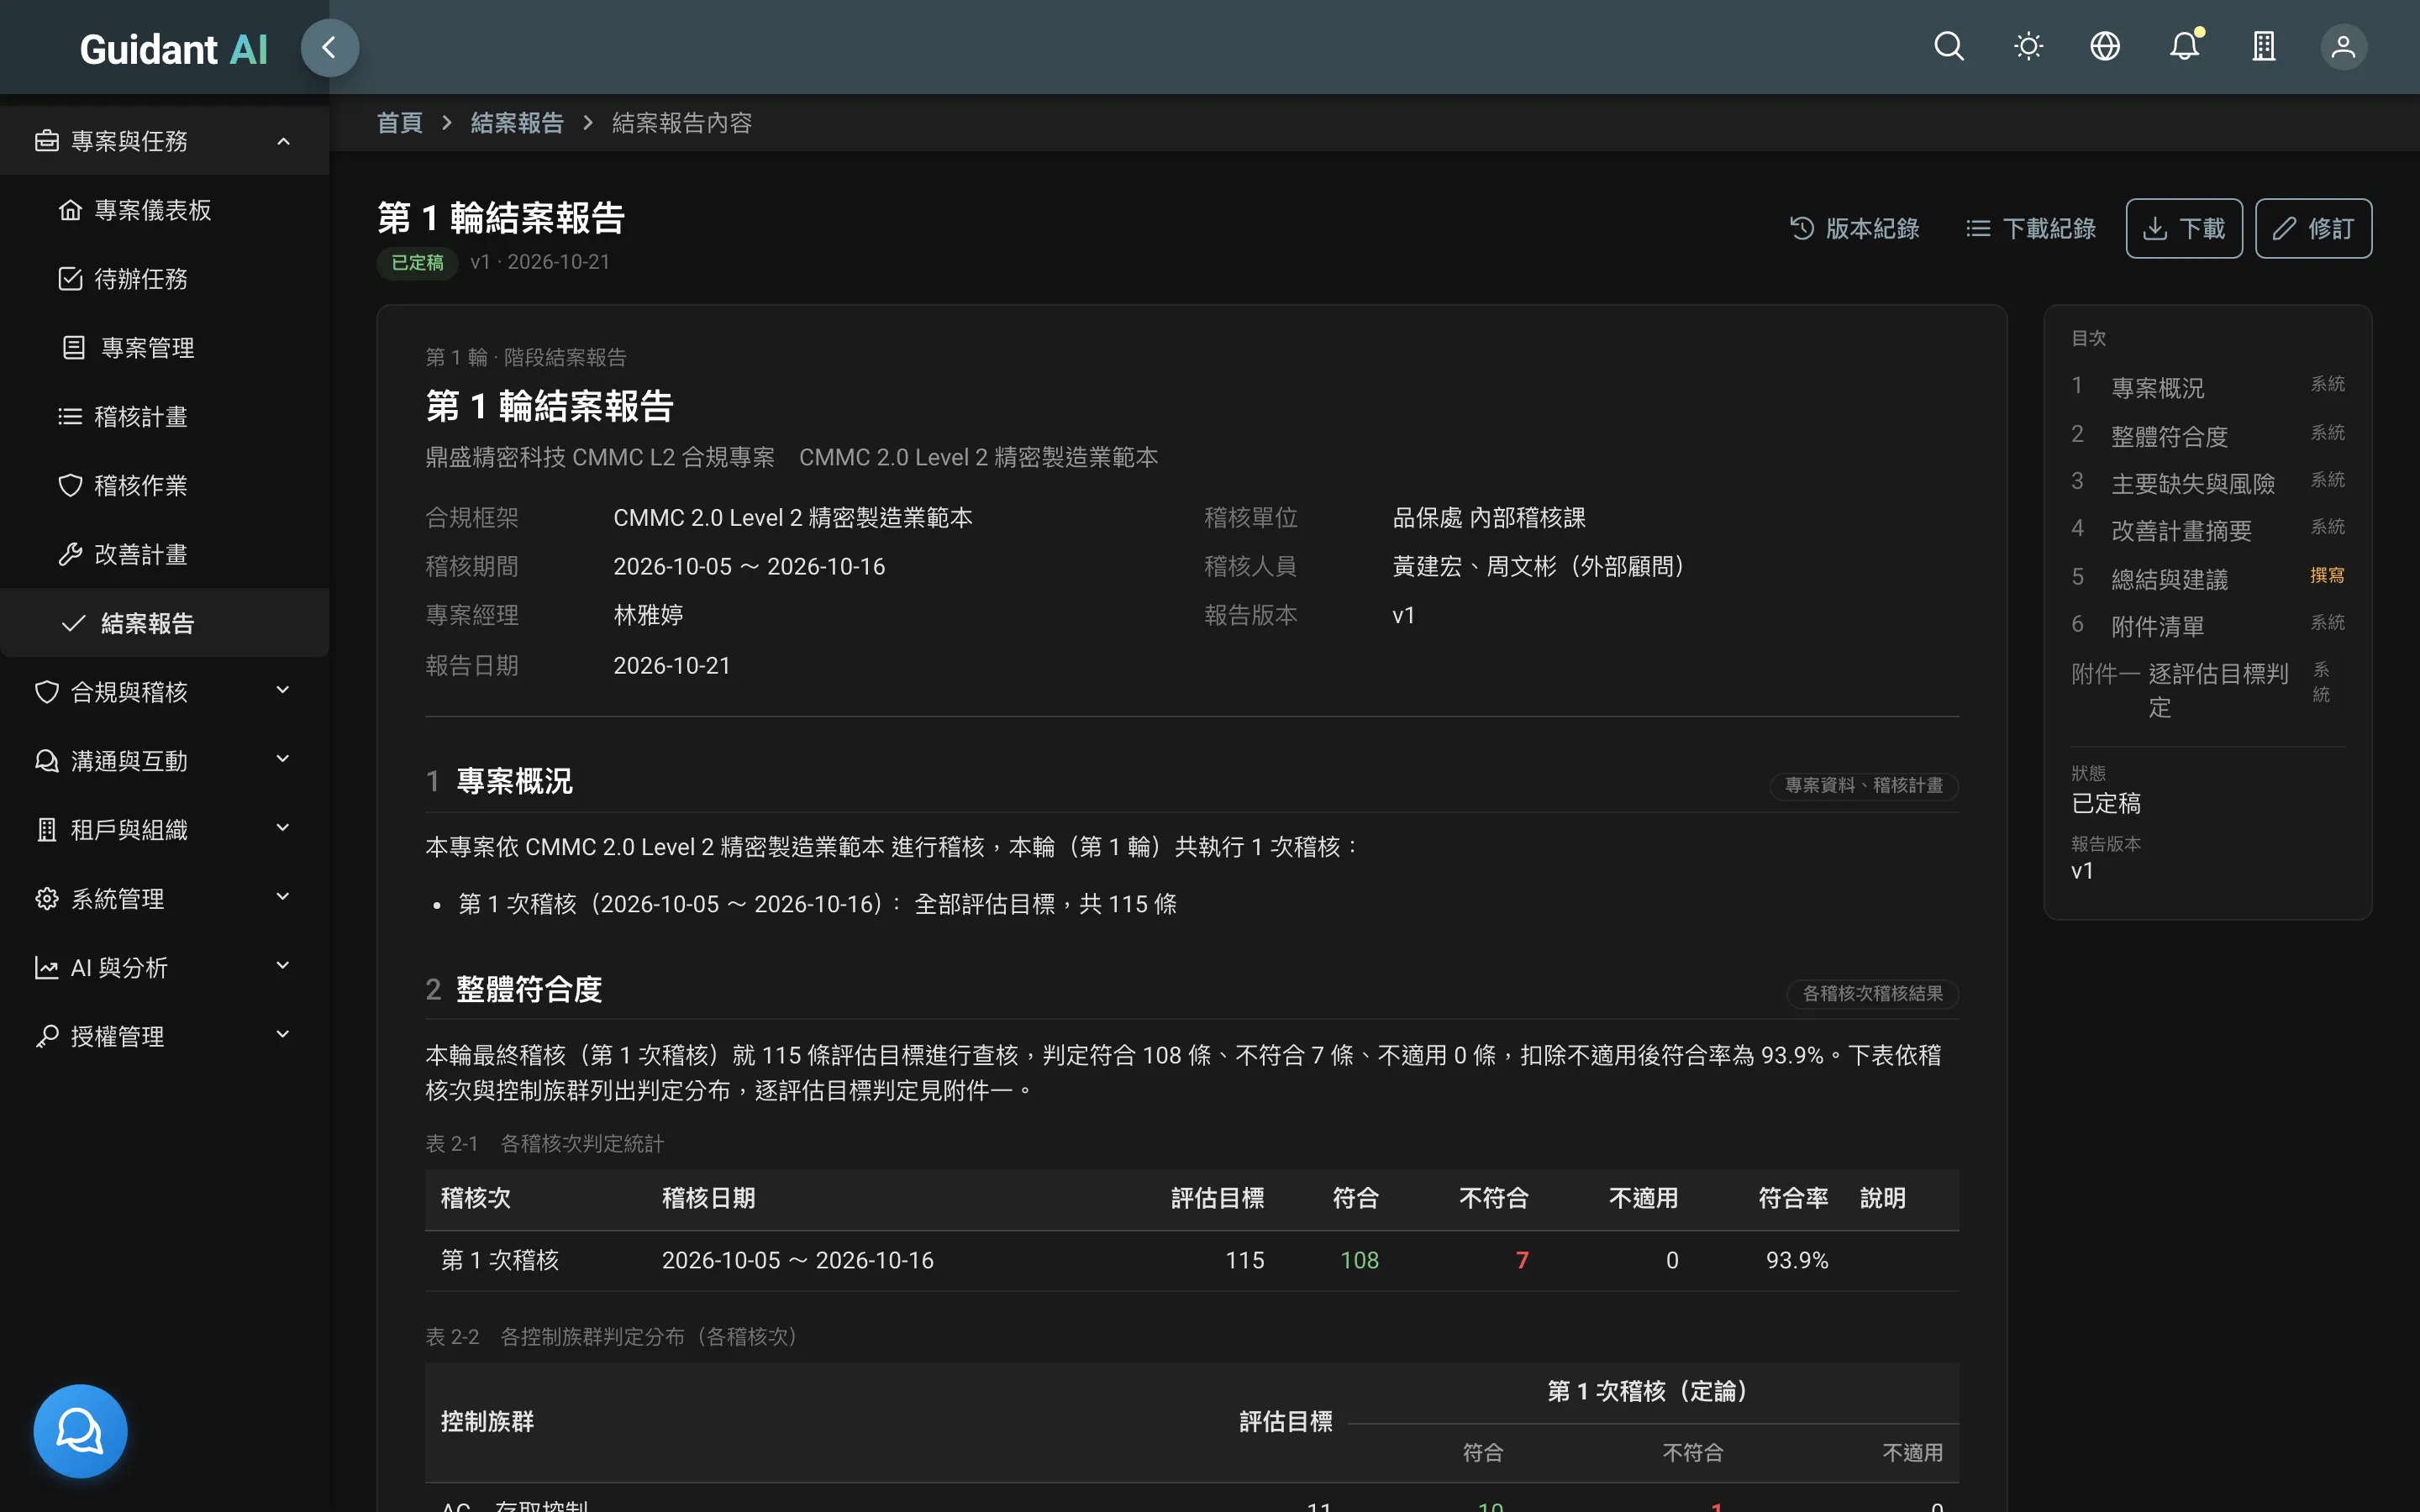This screenshot has width=2420, height=1512.
Task: Expand the 合規與稽核 section chevron
Action: (283, 690)
